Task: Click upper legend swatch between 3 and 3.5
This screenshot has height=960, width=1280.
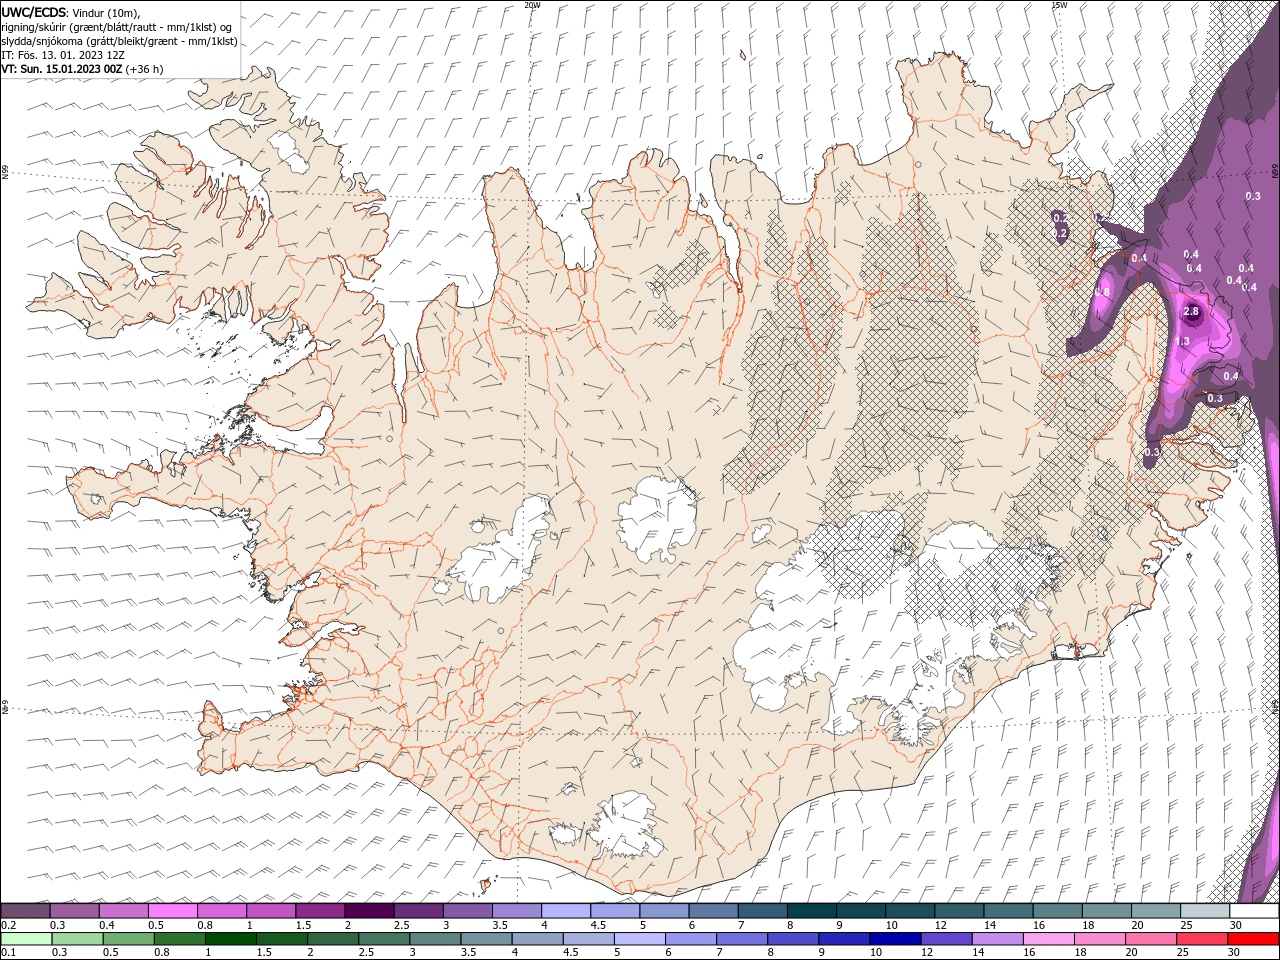Action: tap(467, 911)
